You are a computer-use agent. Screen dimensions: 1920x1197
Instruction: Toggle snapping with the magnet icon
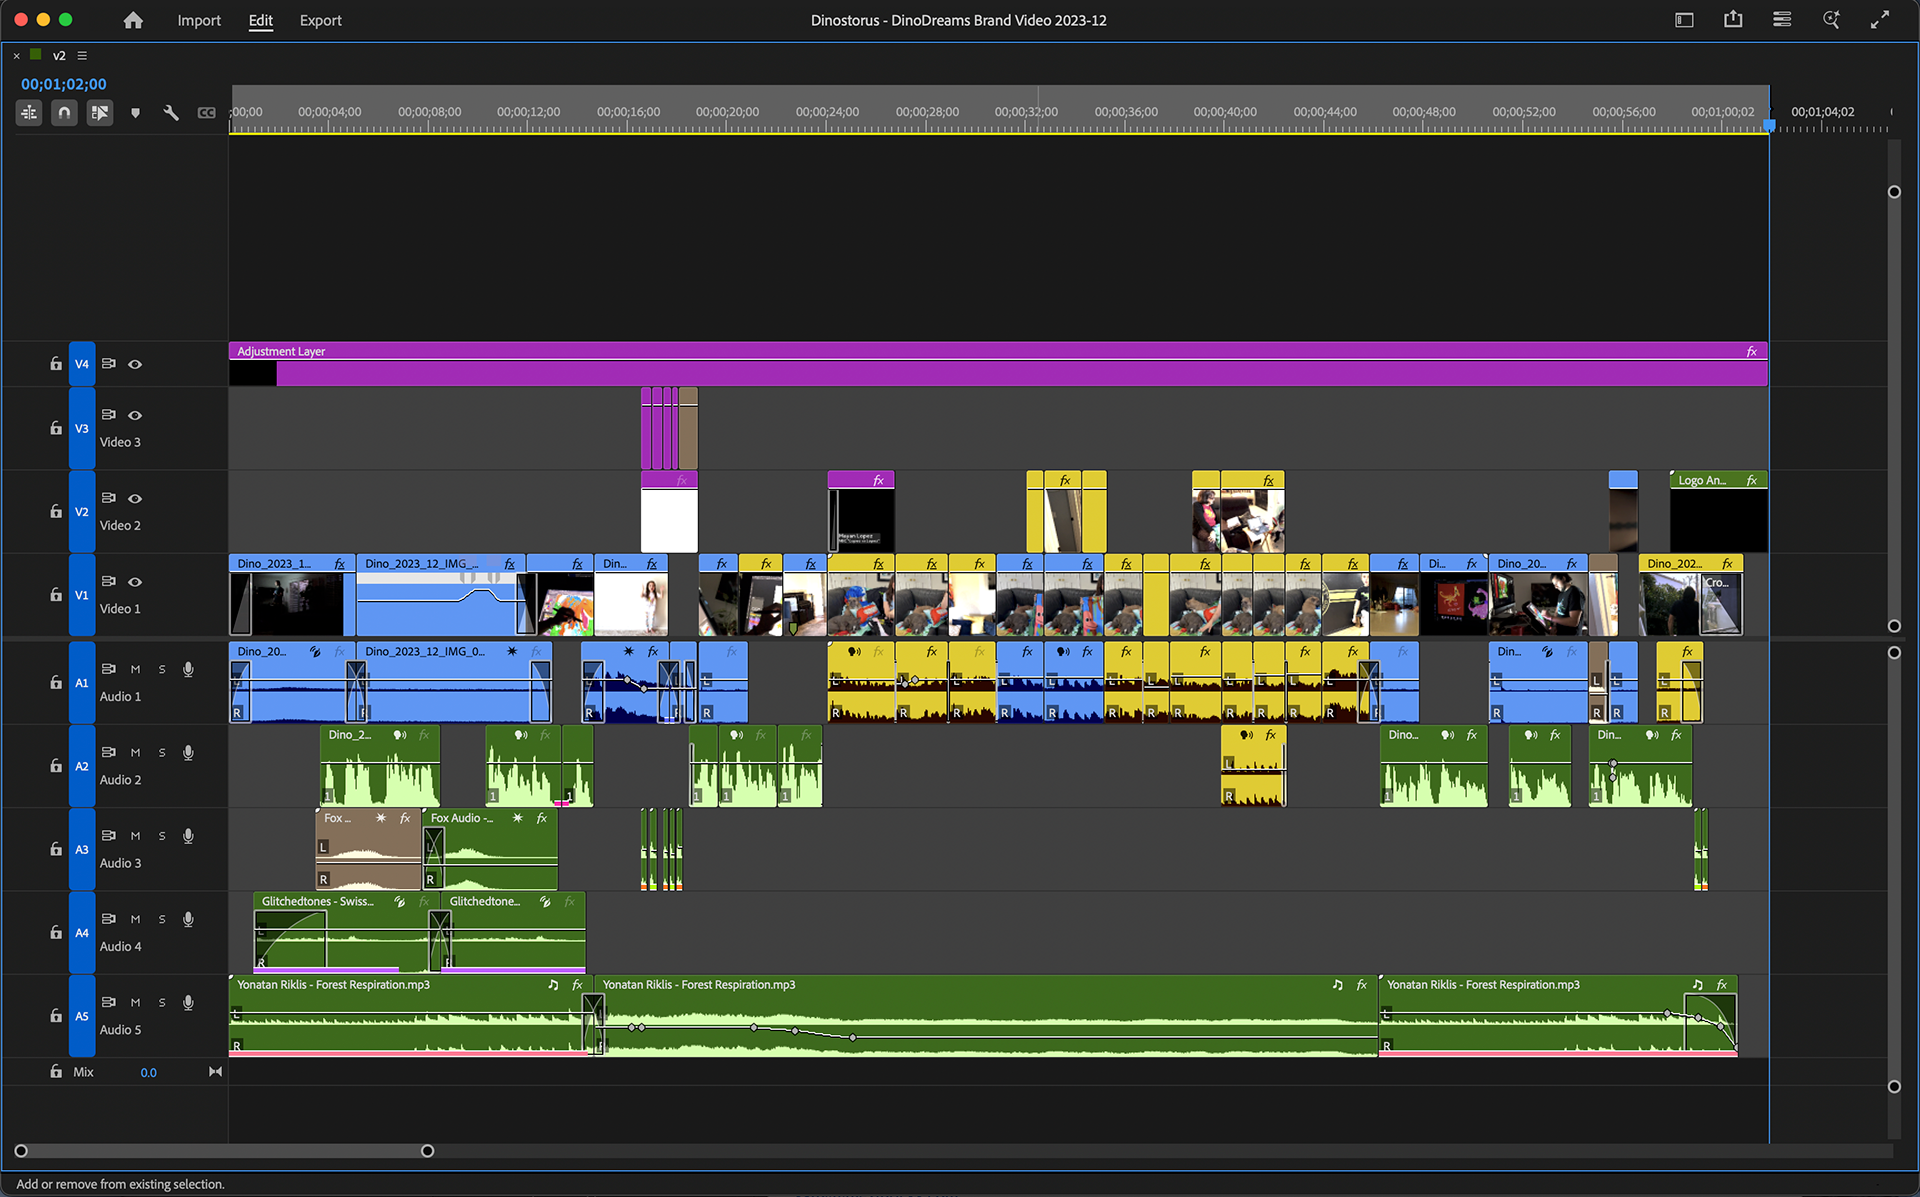63,112
